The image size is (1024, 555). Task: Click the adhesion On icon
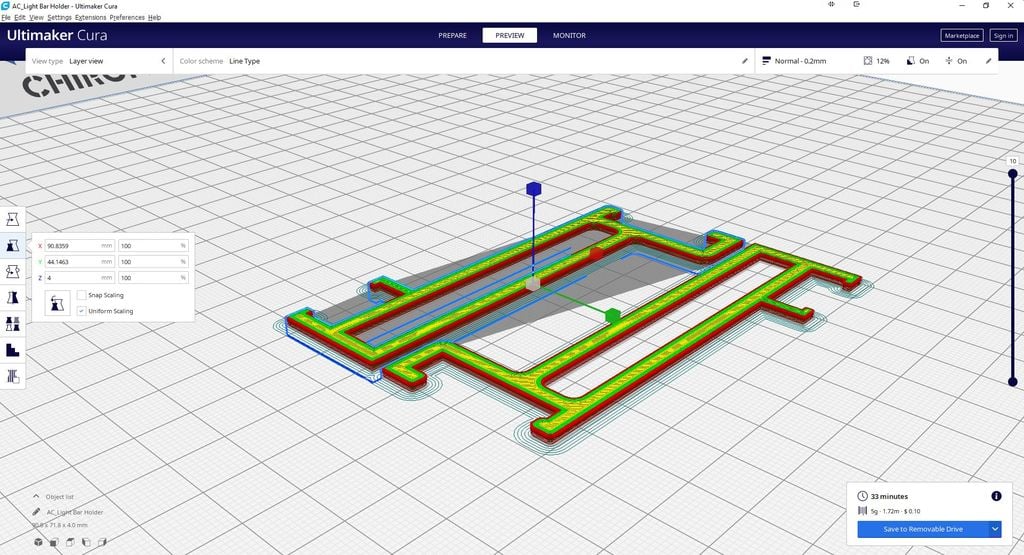(x=948, y=61)
